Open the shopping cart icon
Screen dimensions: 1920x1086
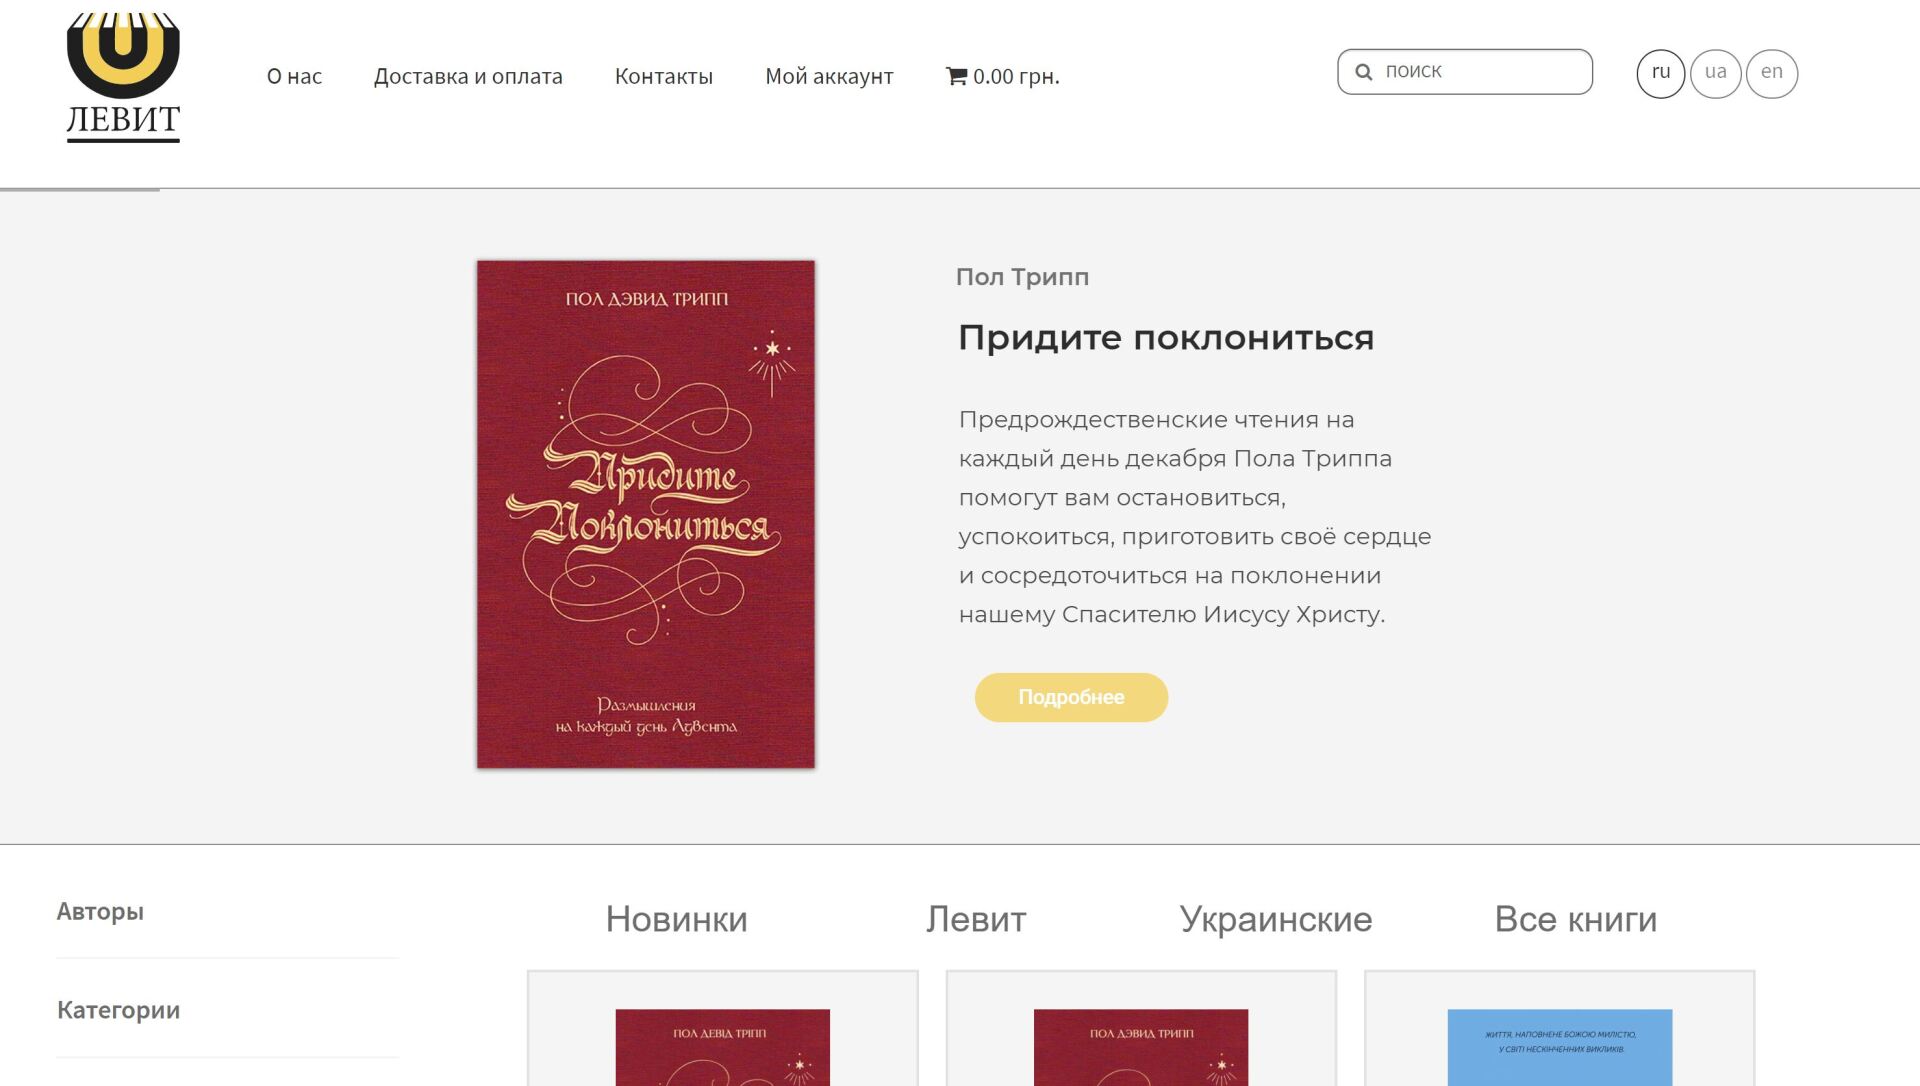(957, 76)
